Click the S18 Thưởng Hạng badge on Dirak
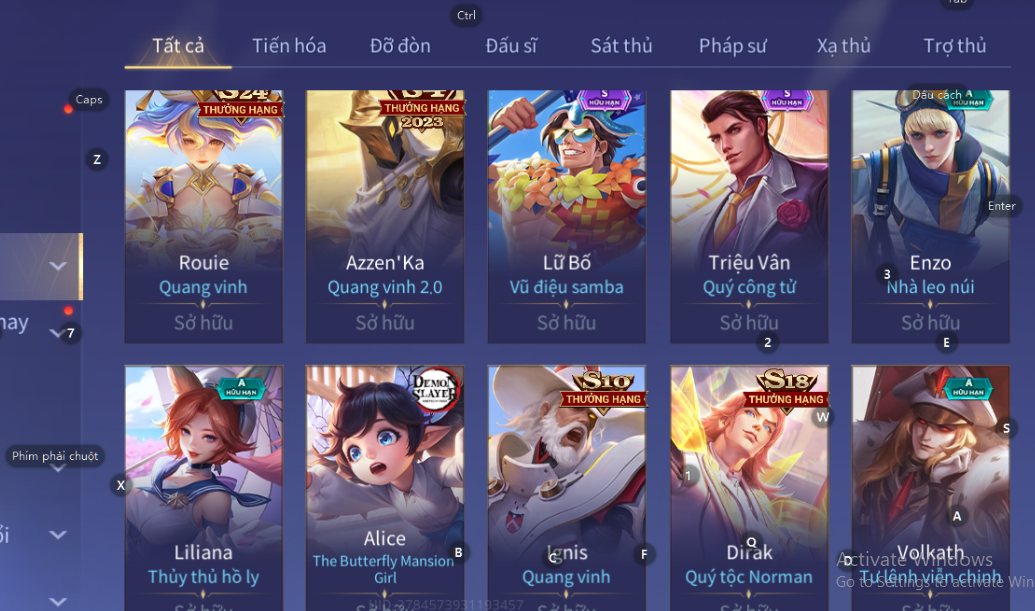Image resolution: width=1035 pixels, height=611 pixels. [785, 389]
